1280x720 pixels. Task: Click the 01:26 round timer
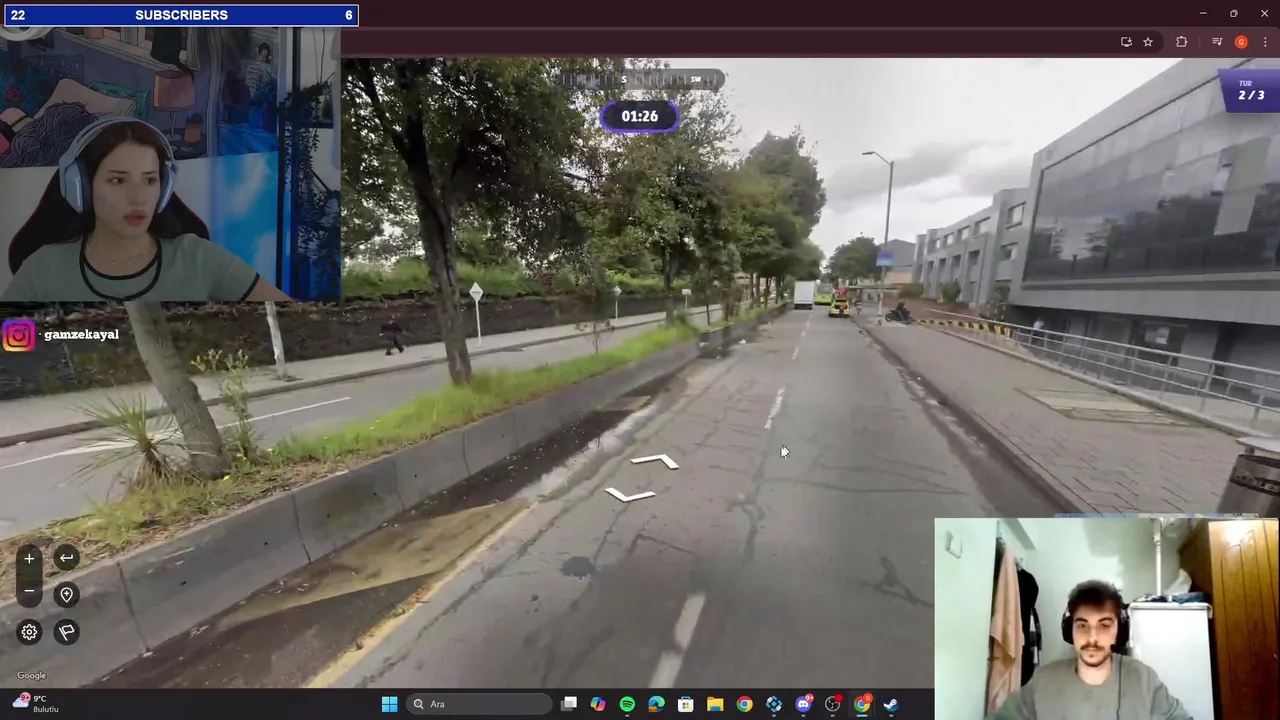(640, 116)
